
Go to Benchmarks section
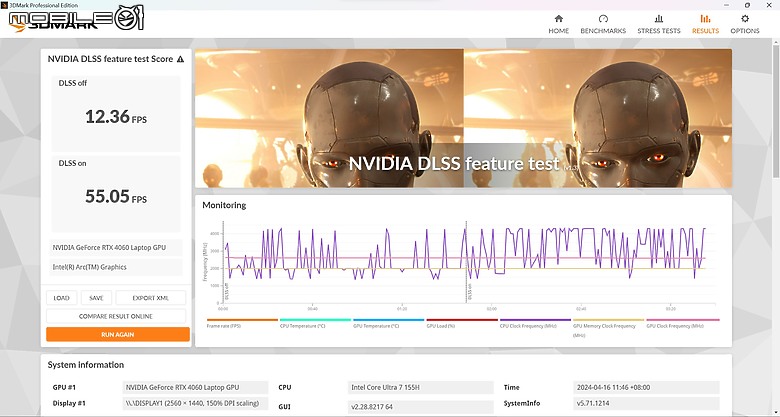click(603, 24)
